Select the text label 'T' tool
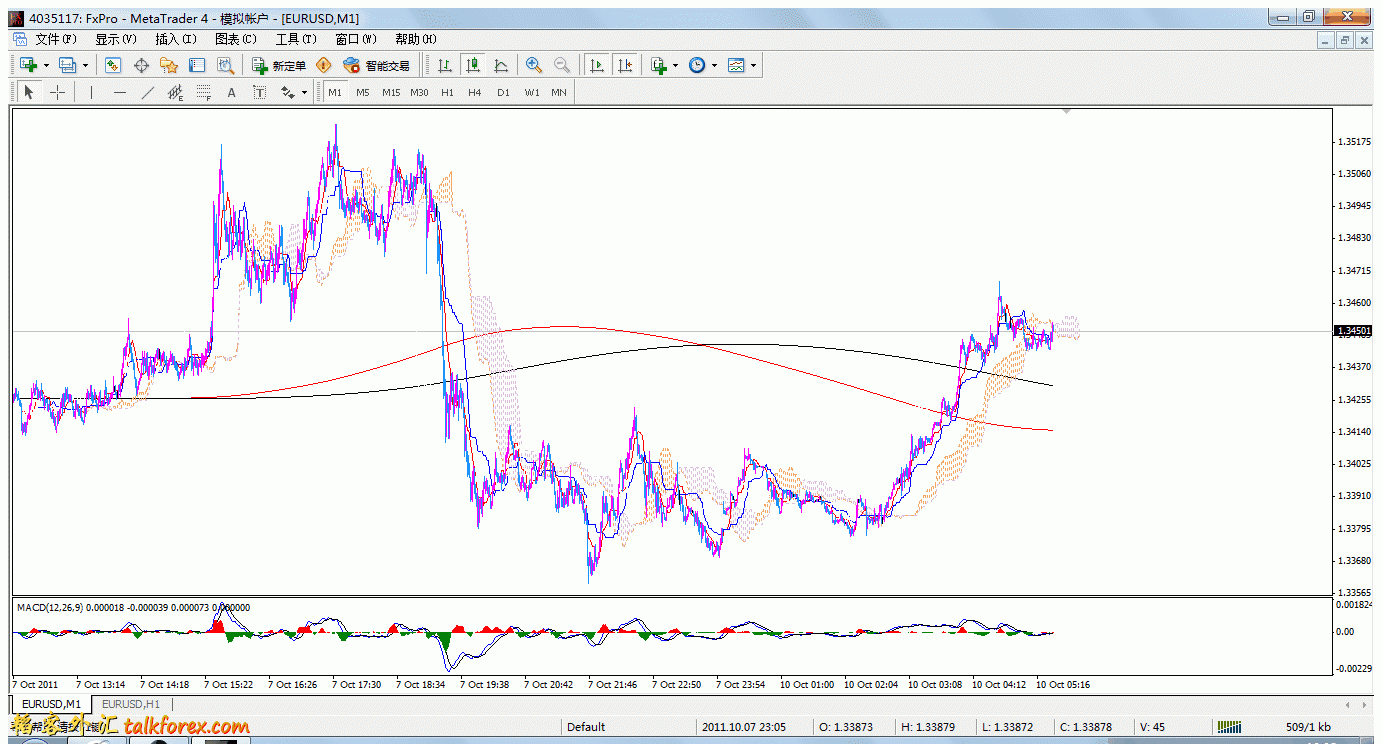Viewport: 1382px width, 744px height. [259, 92]
